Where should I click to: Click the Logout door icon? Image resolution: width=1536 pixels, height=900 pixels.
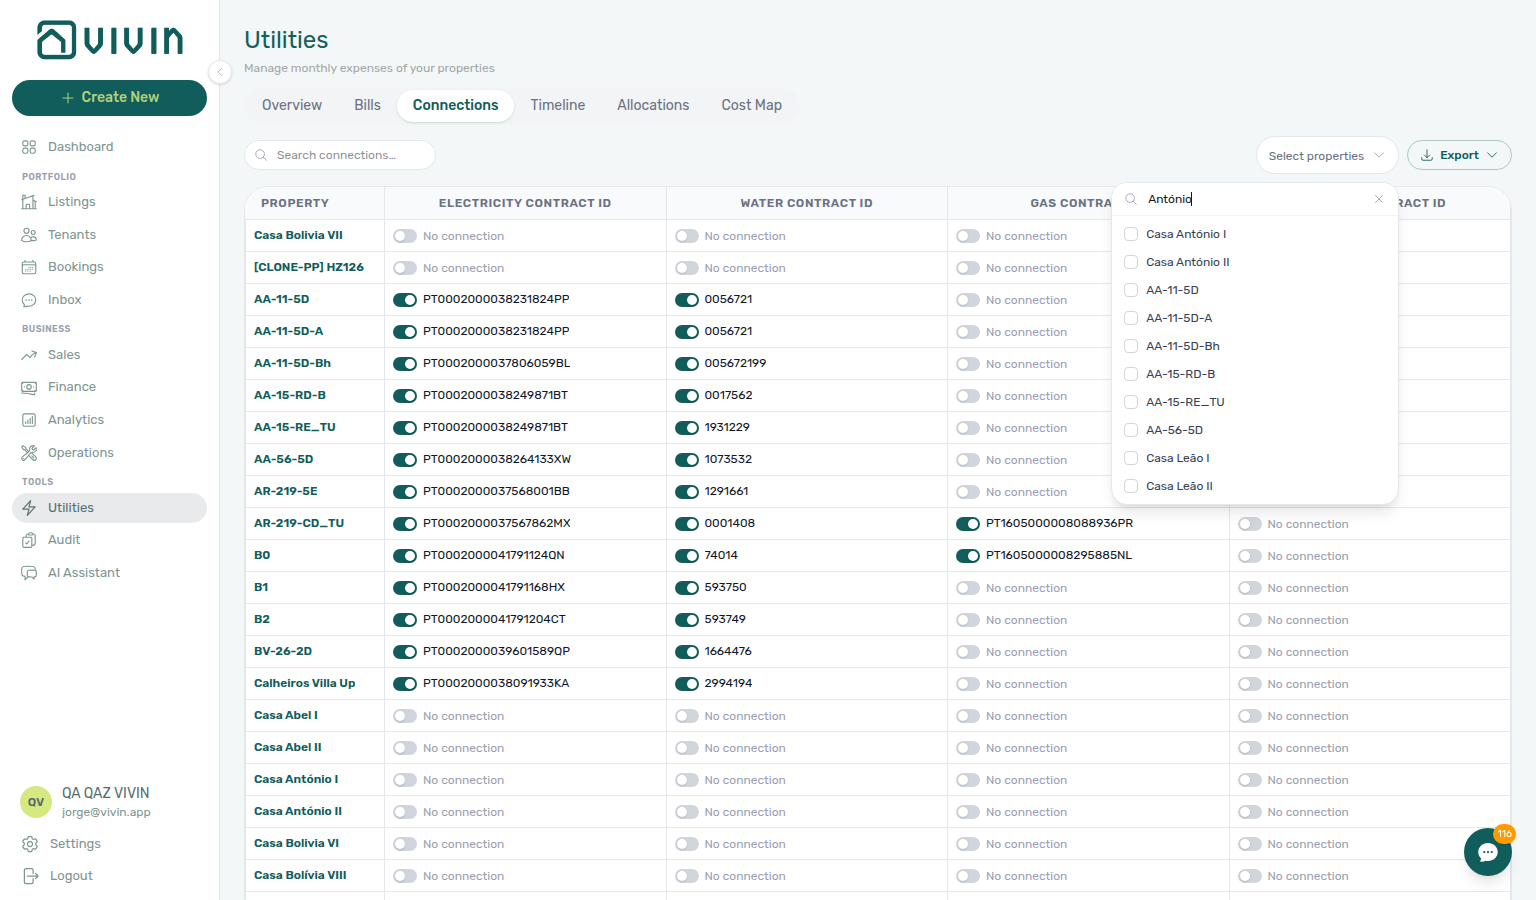30,876
